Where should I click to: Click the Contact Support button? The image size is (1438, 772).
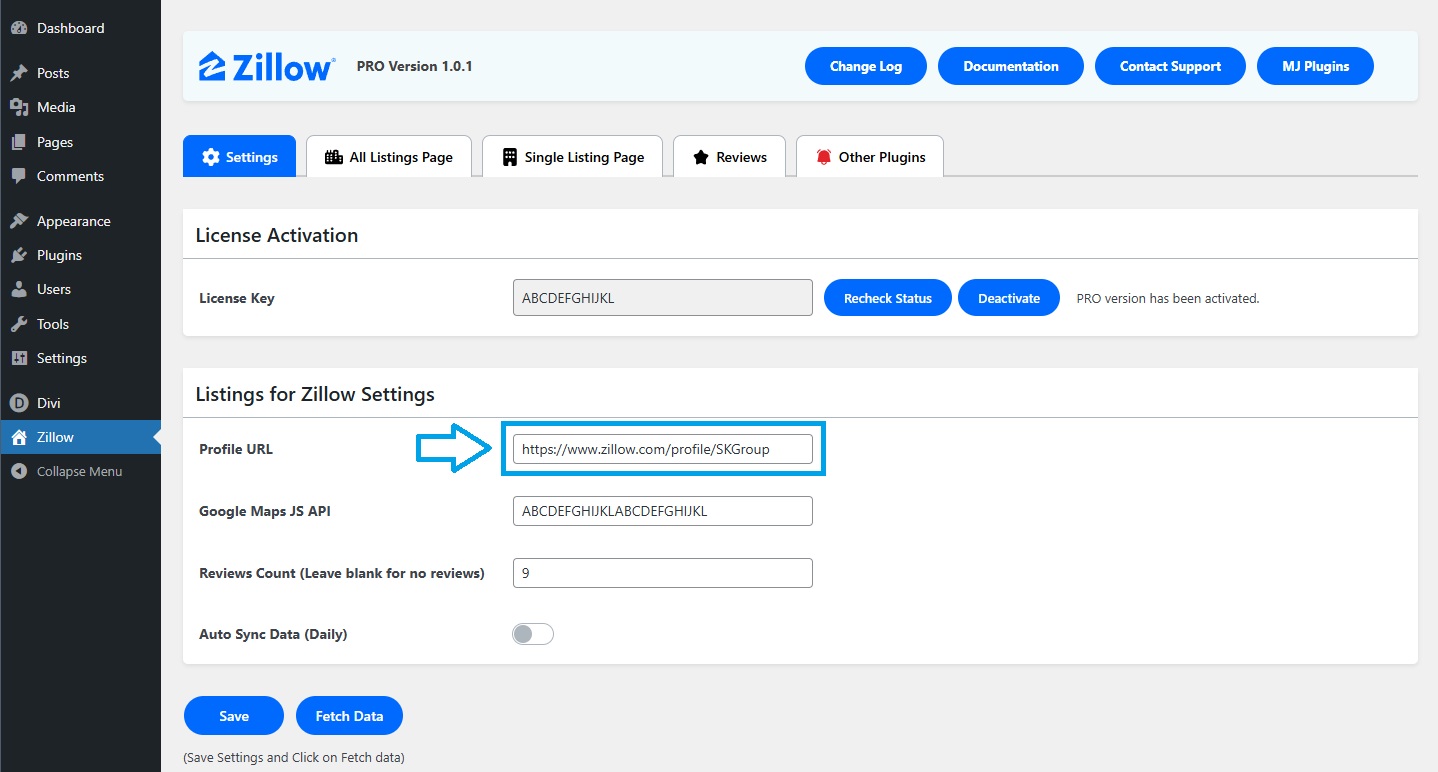pyautogui.click(x=1170, y=66)
